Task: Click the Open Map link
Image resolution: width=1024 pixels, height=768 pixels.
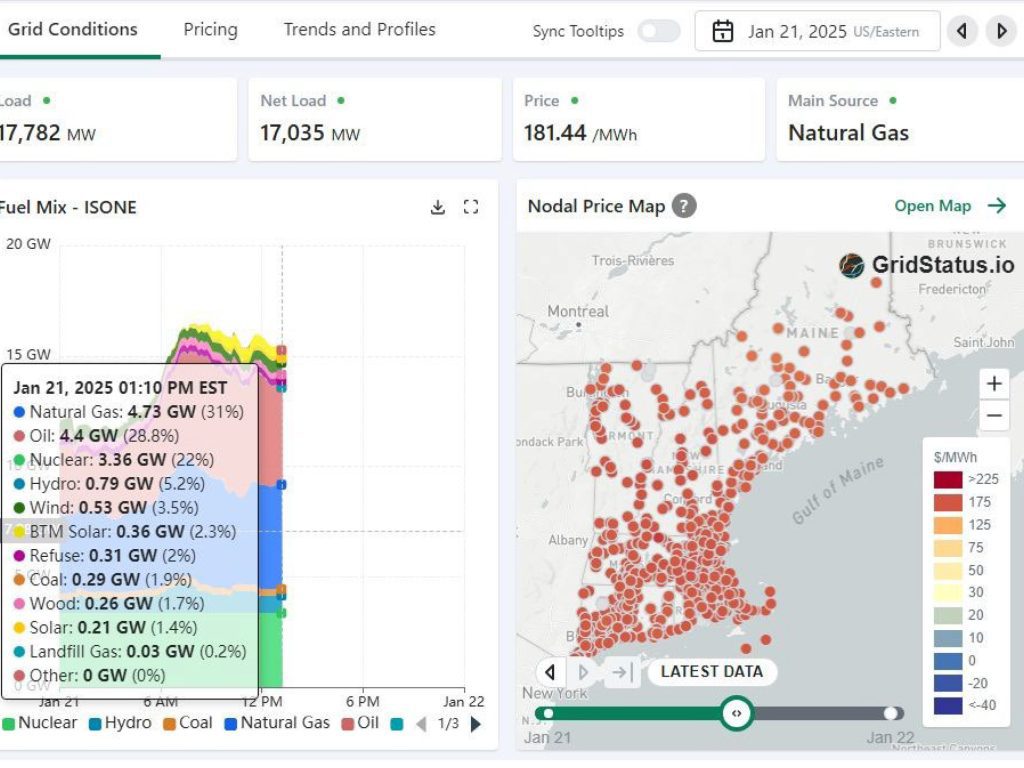Action: tap(950, 206)
